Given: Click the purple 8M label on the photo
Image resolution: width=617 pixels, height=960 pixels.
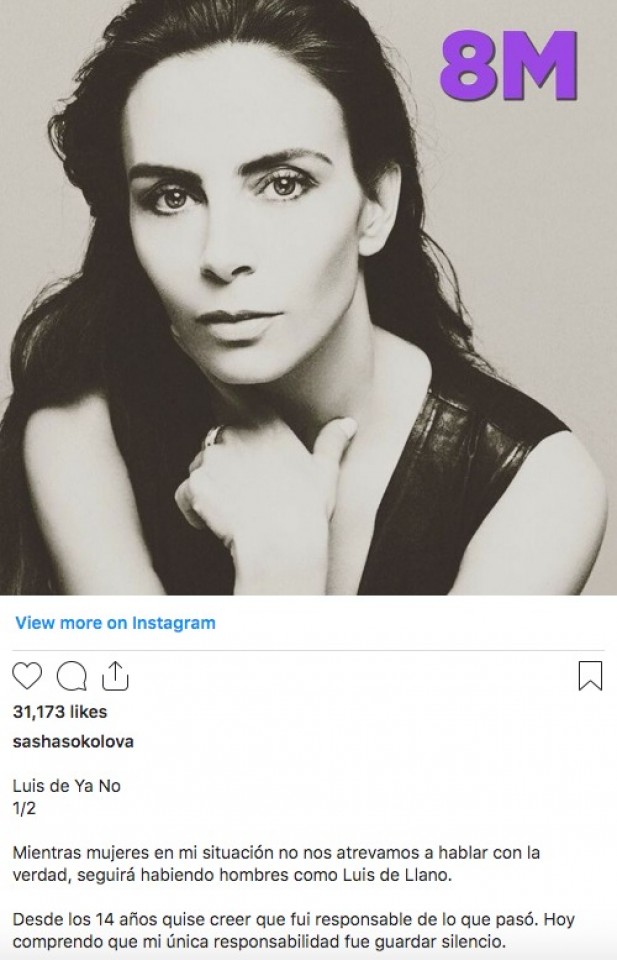Looking at the screenshot, I should (x=510, y=66).
